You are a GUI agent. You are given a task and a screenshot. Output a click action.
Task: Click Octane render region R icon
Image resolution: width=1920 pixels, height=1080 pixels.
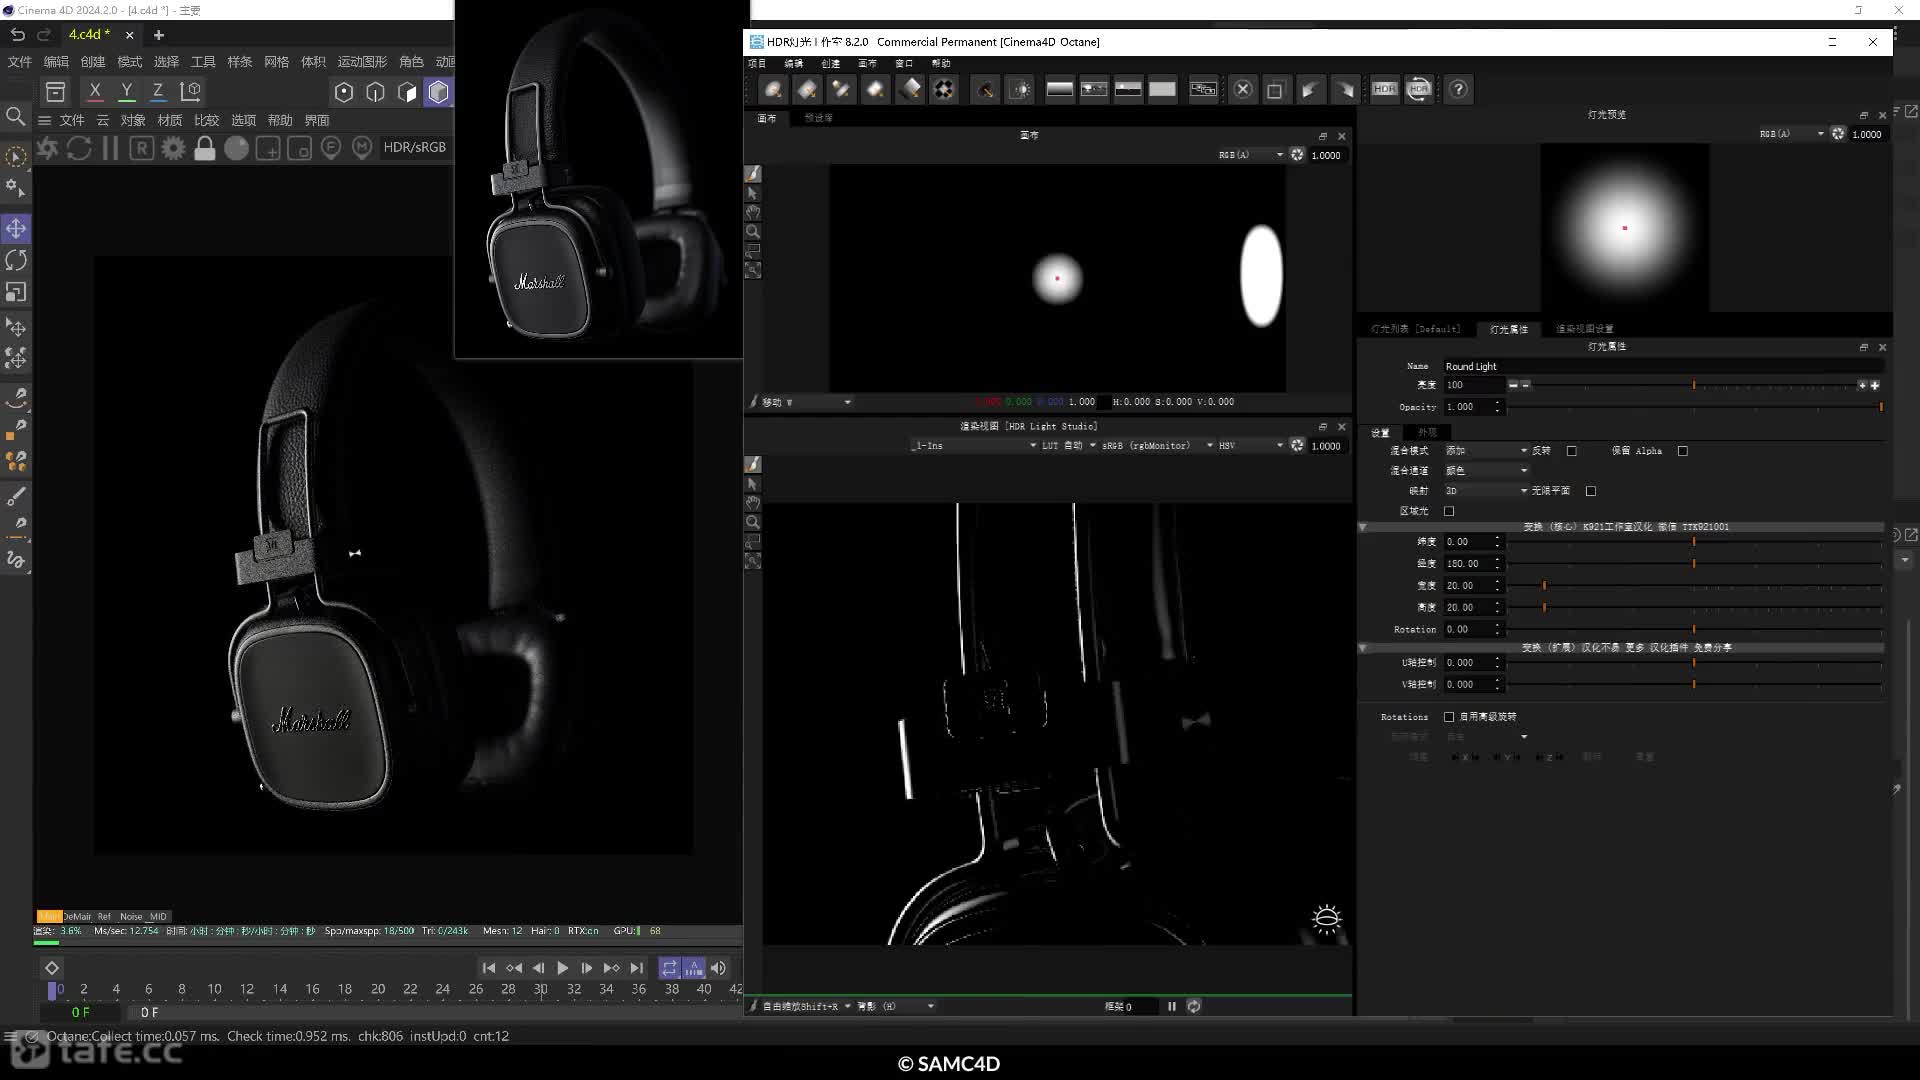point(142,148)
